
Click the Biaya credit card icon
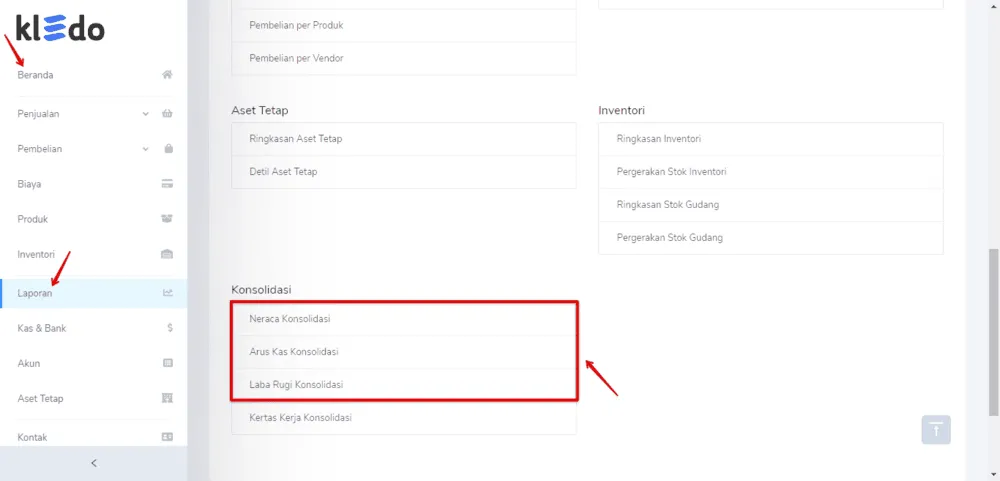168,184
